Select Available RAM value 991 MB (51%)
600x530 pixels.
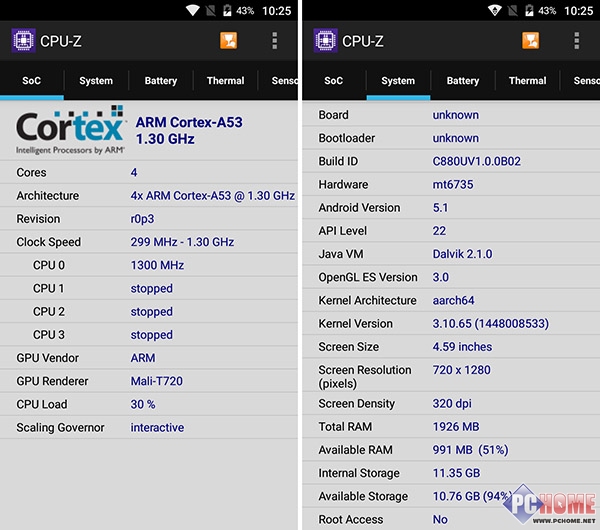[x=470, y=450]
